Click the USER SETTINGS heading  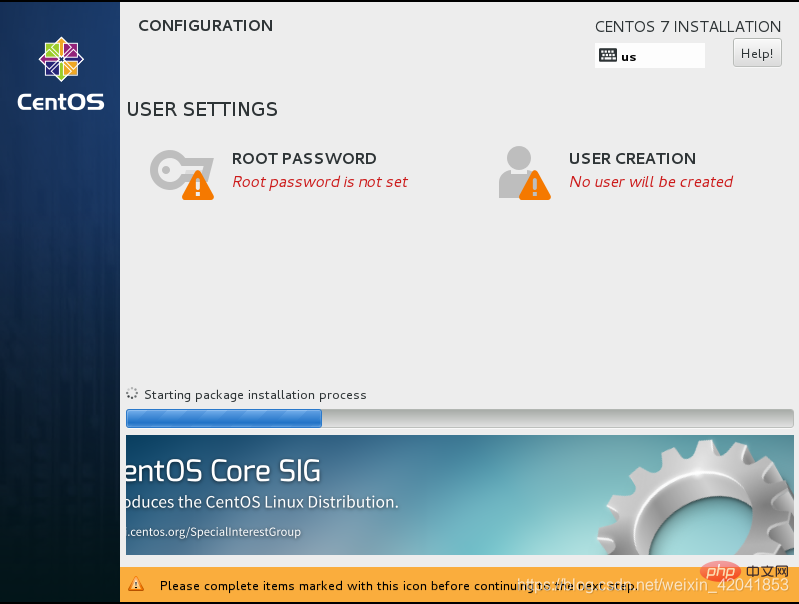tap(202, 109)
